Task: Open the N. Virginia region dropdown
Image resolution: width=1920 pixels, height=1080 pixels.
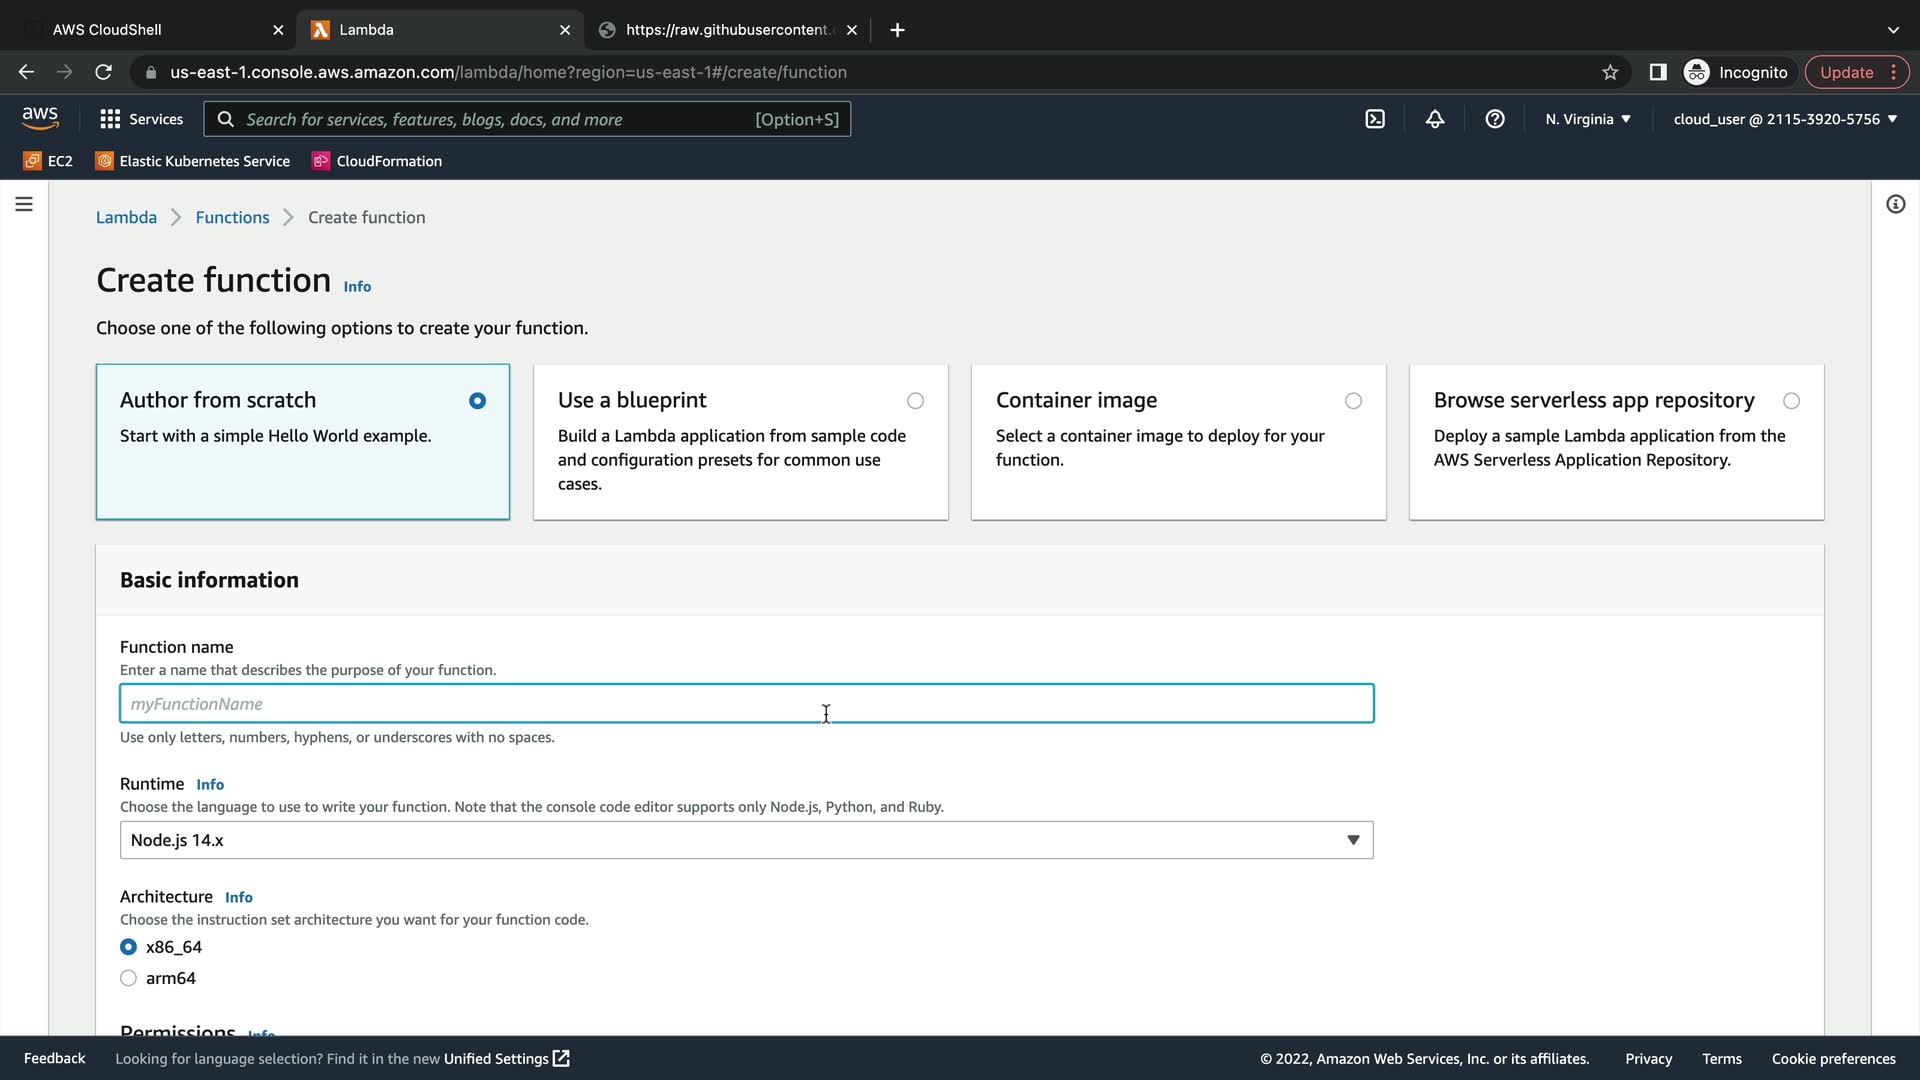Action: click(1587, 119)
